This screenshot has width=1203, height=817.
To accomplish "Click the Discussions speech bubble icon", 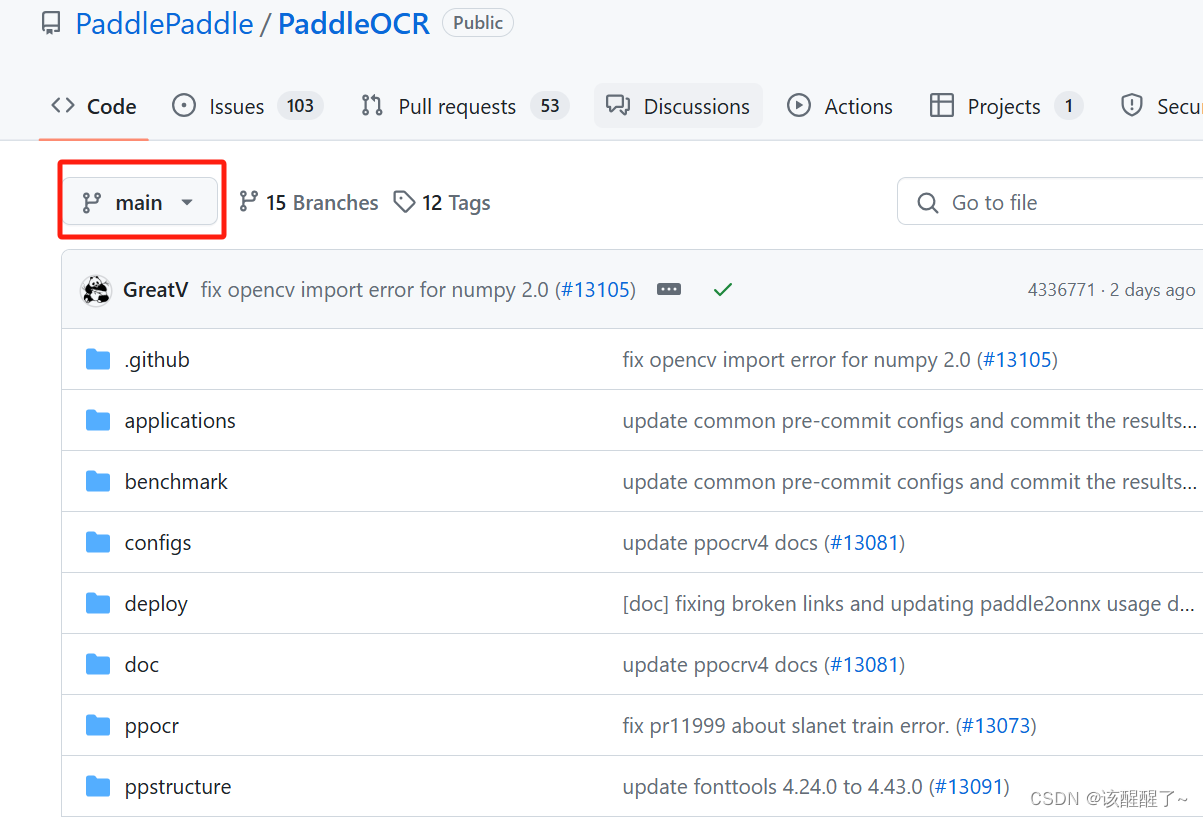I will pos(618,105).
